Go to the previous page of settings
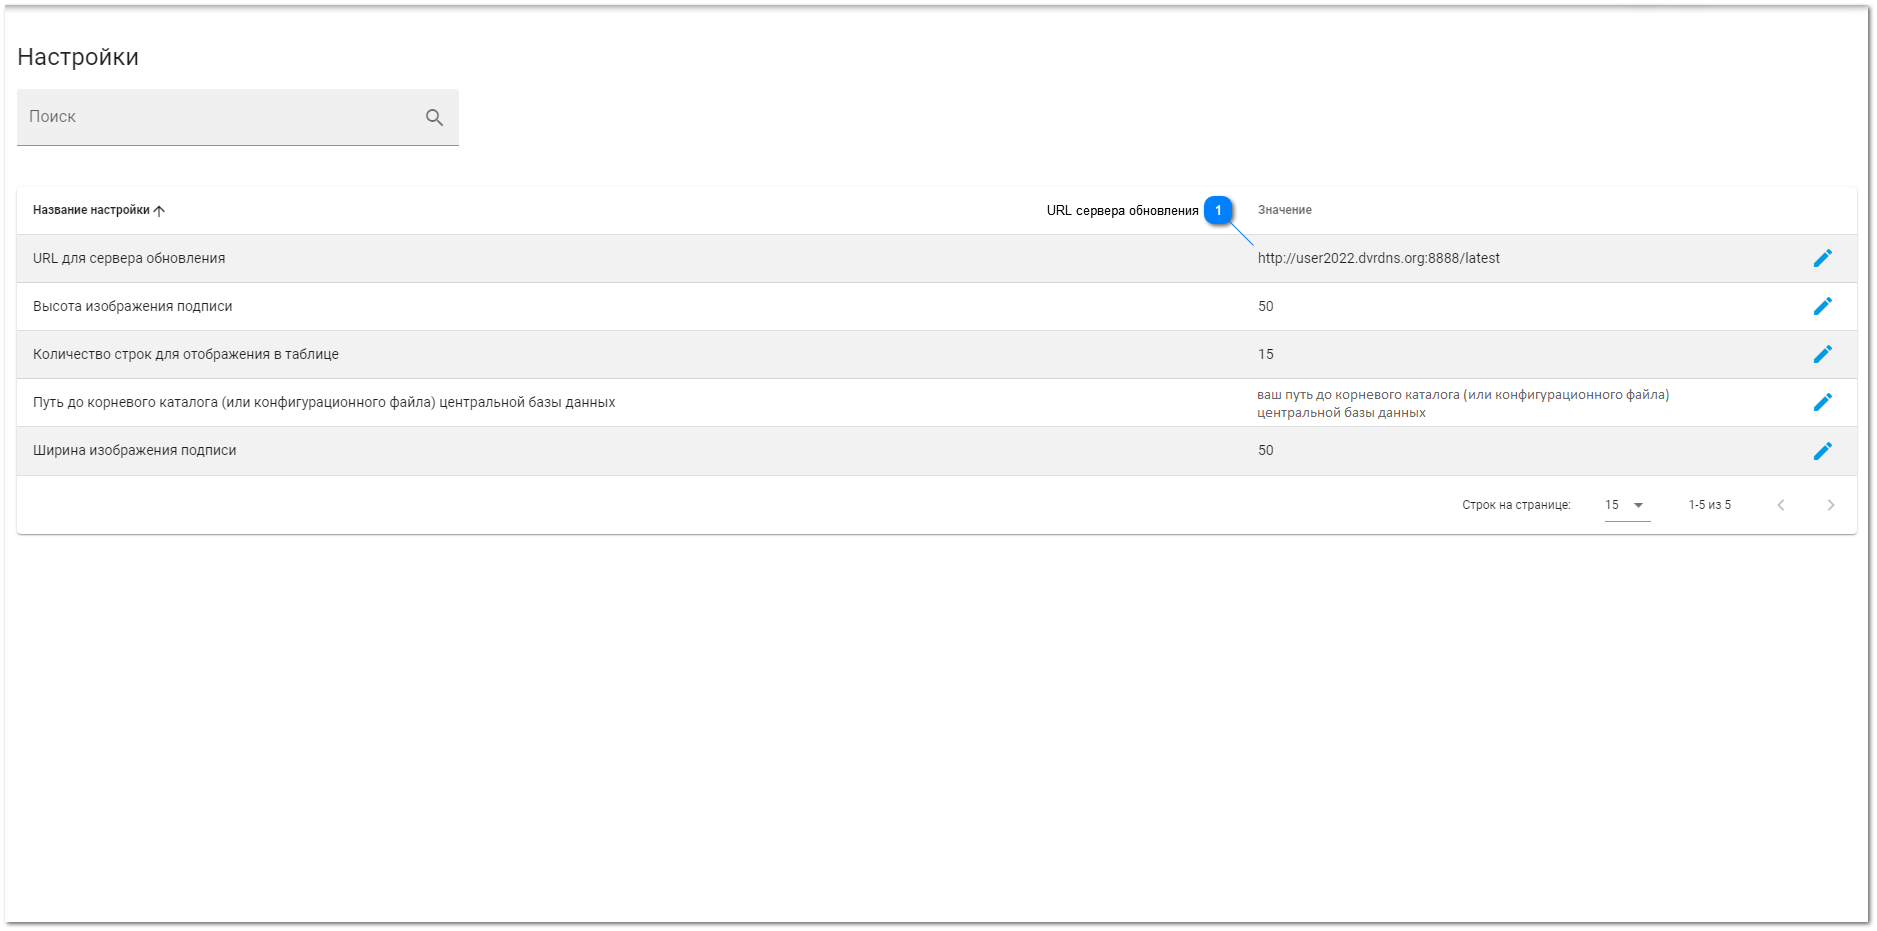 (1780, 505)
